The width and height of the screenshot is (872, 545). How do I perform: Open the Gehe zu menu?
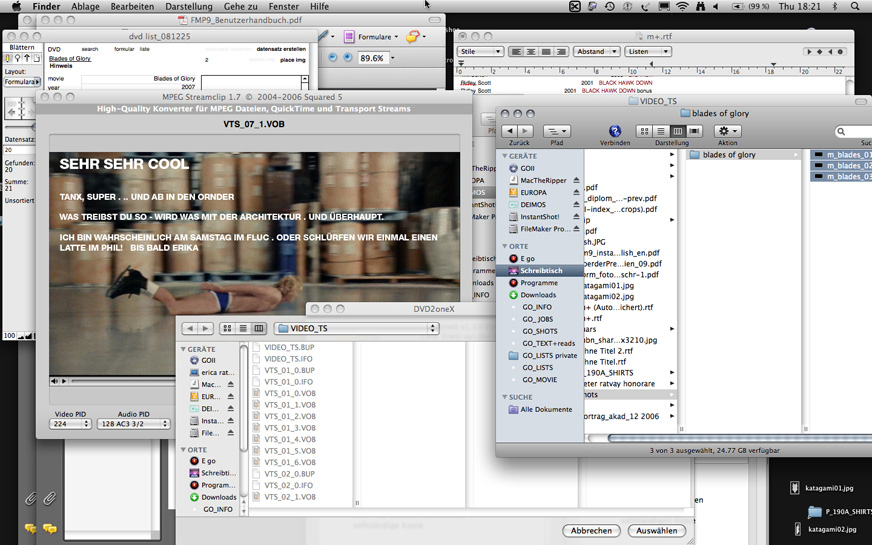pos(240,6)
